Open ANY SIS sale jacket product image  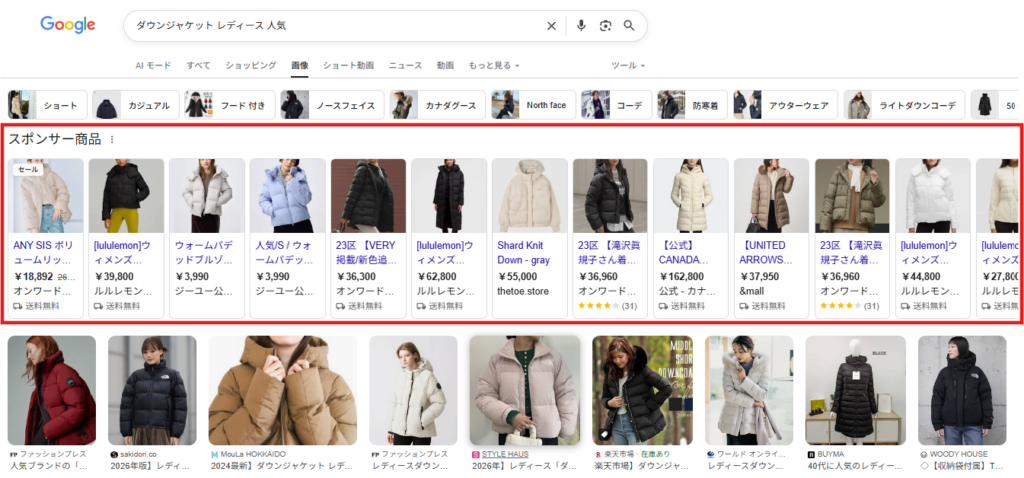pyautogui.click(x=46, y=196)
